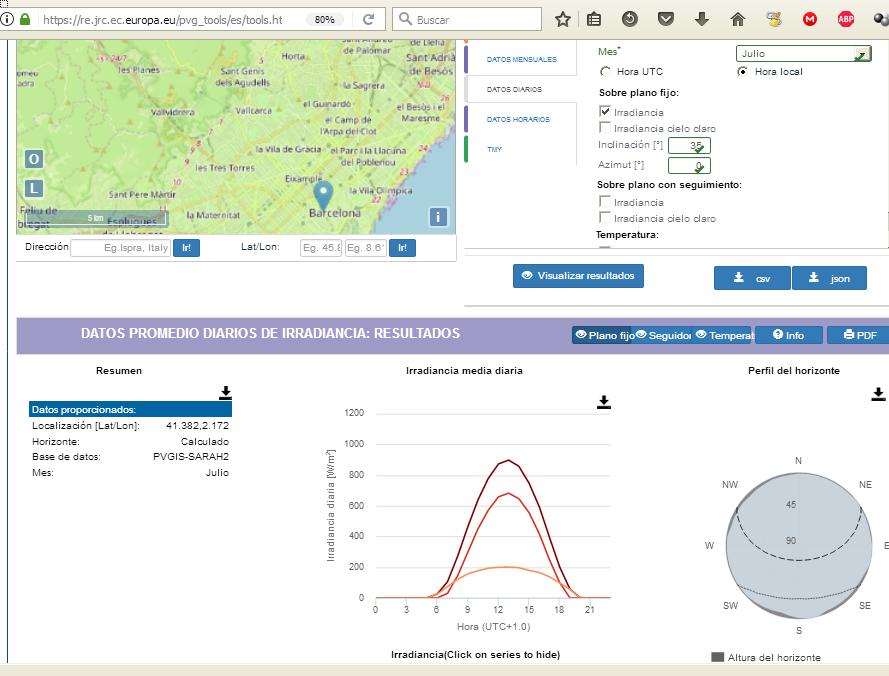Select Hora local radio option
889x676 pixels.
pyautogui.click(x=742, y=71)
